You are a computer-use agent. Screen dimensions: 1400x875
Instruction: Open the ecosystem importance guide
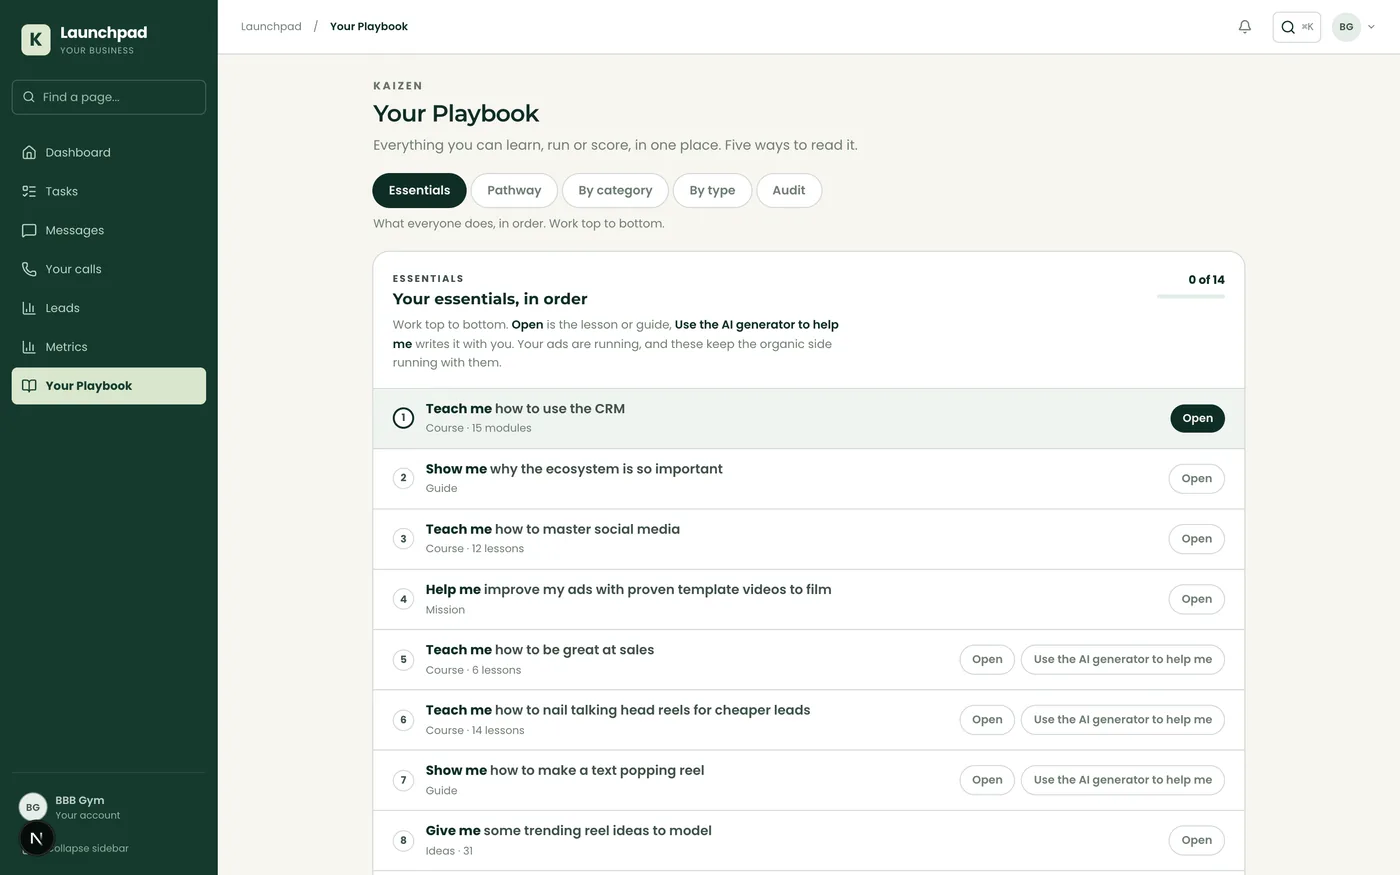tap(1196, 478)
